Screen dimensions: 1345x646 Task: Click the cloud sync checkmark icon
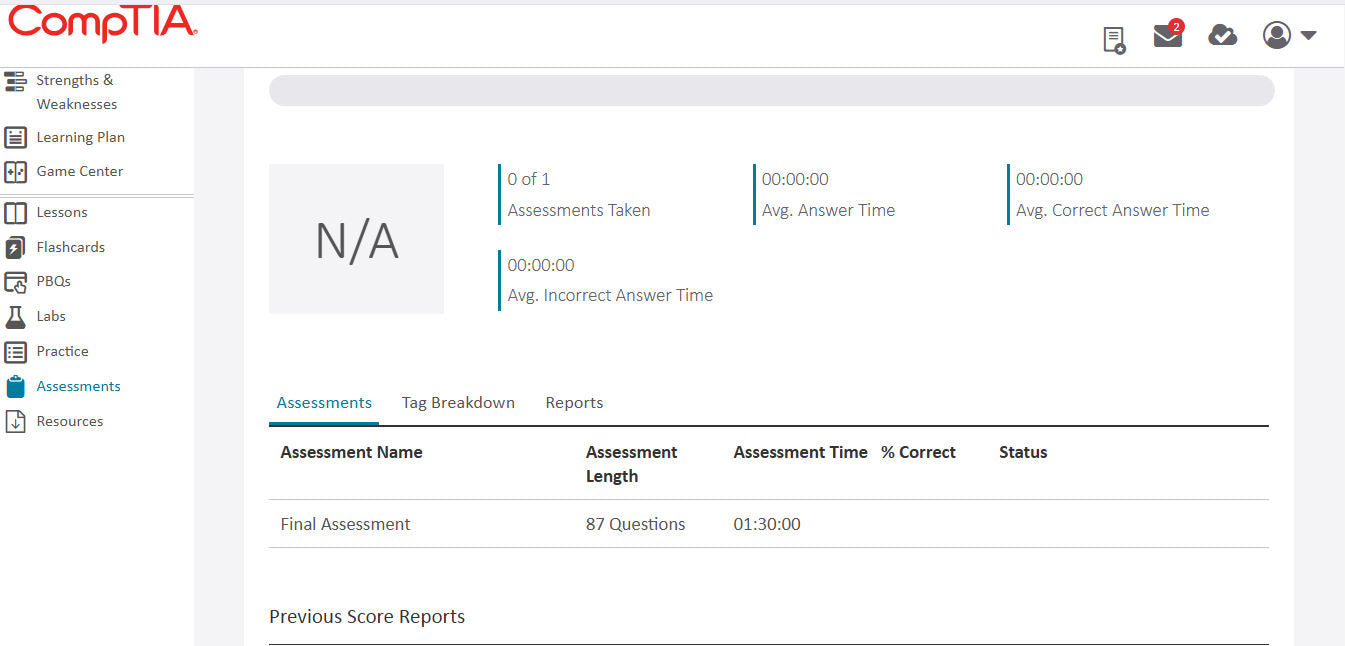pyautogui.click(x=1222, y=35)
